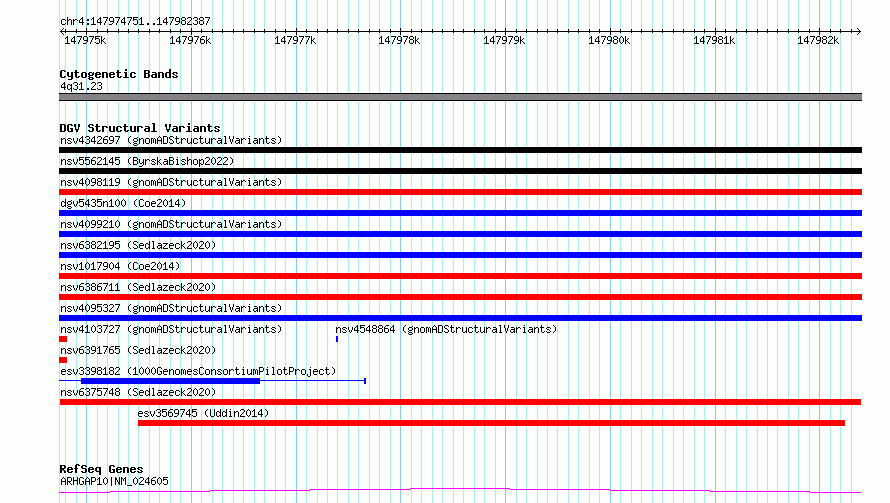
Task: Select variant label nsv4548864 (gnomADStructuralVariants)
Action: pyautogui.click(x=446, y=329)
